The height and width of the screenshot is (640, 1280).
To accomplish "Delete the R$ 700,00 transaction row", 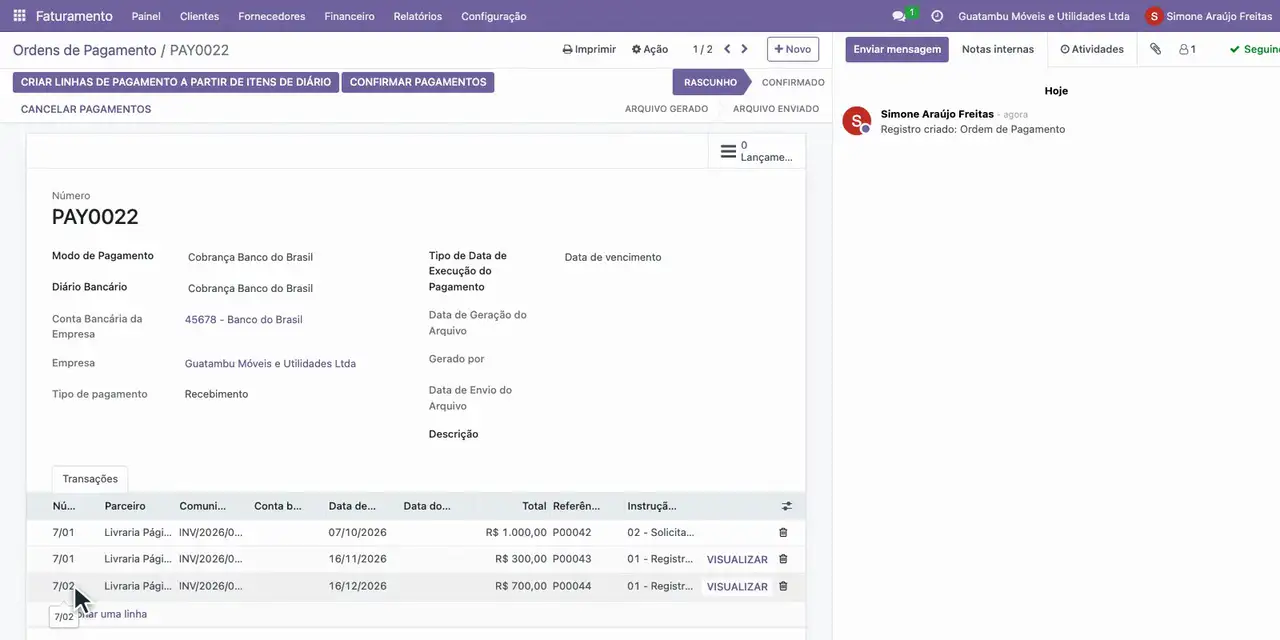I will 783,586.
